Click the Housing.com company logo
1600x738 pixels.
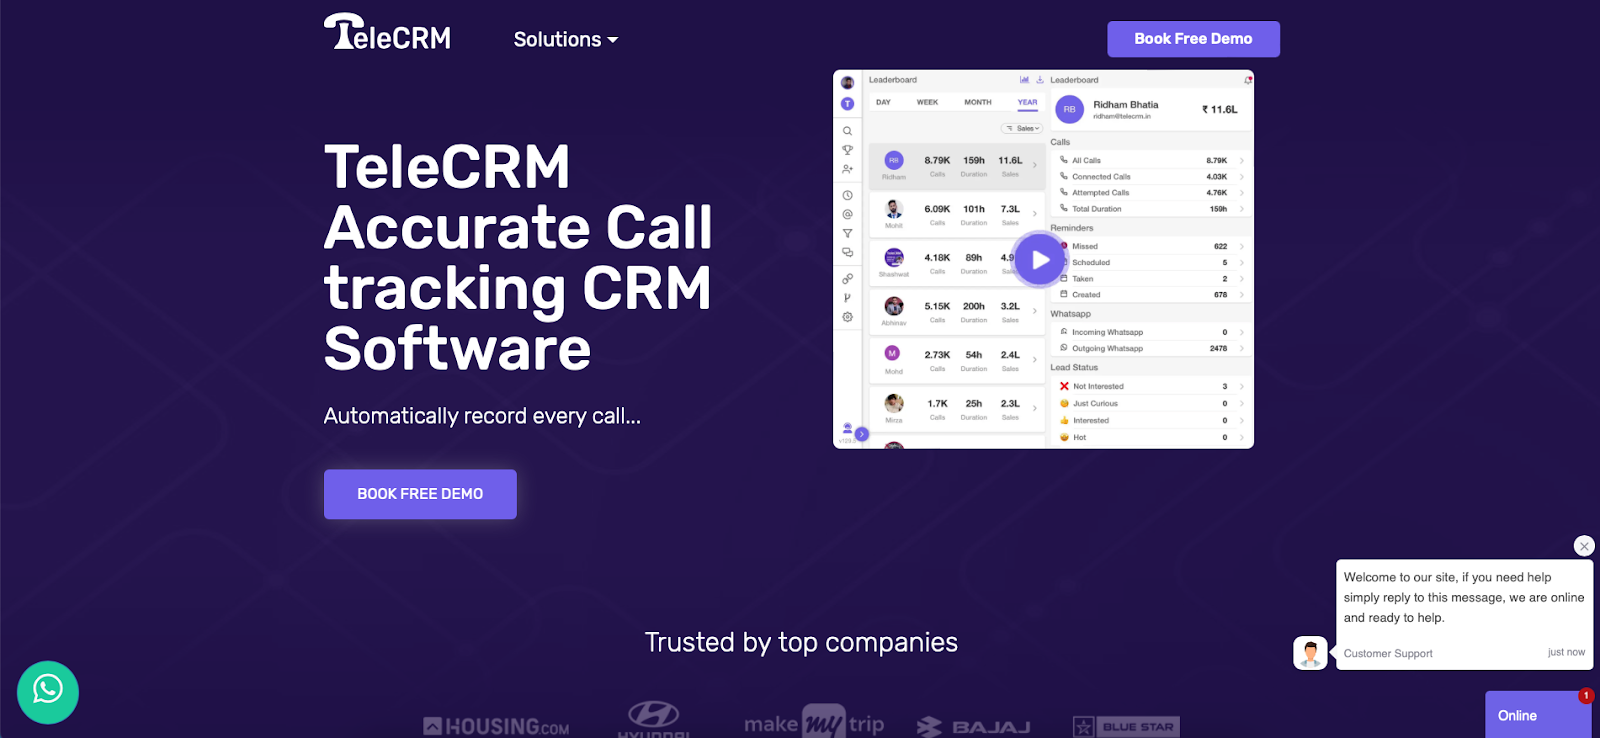pos(496,727)
